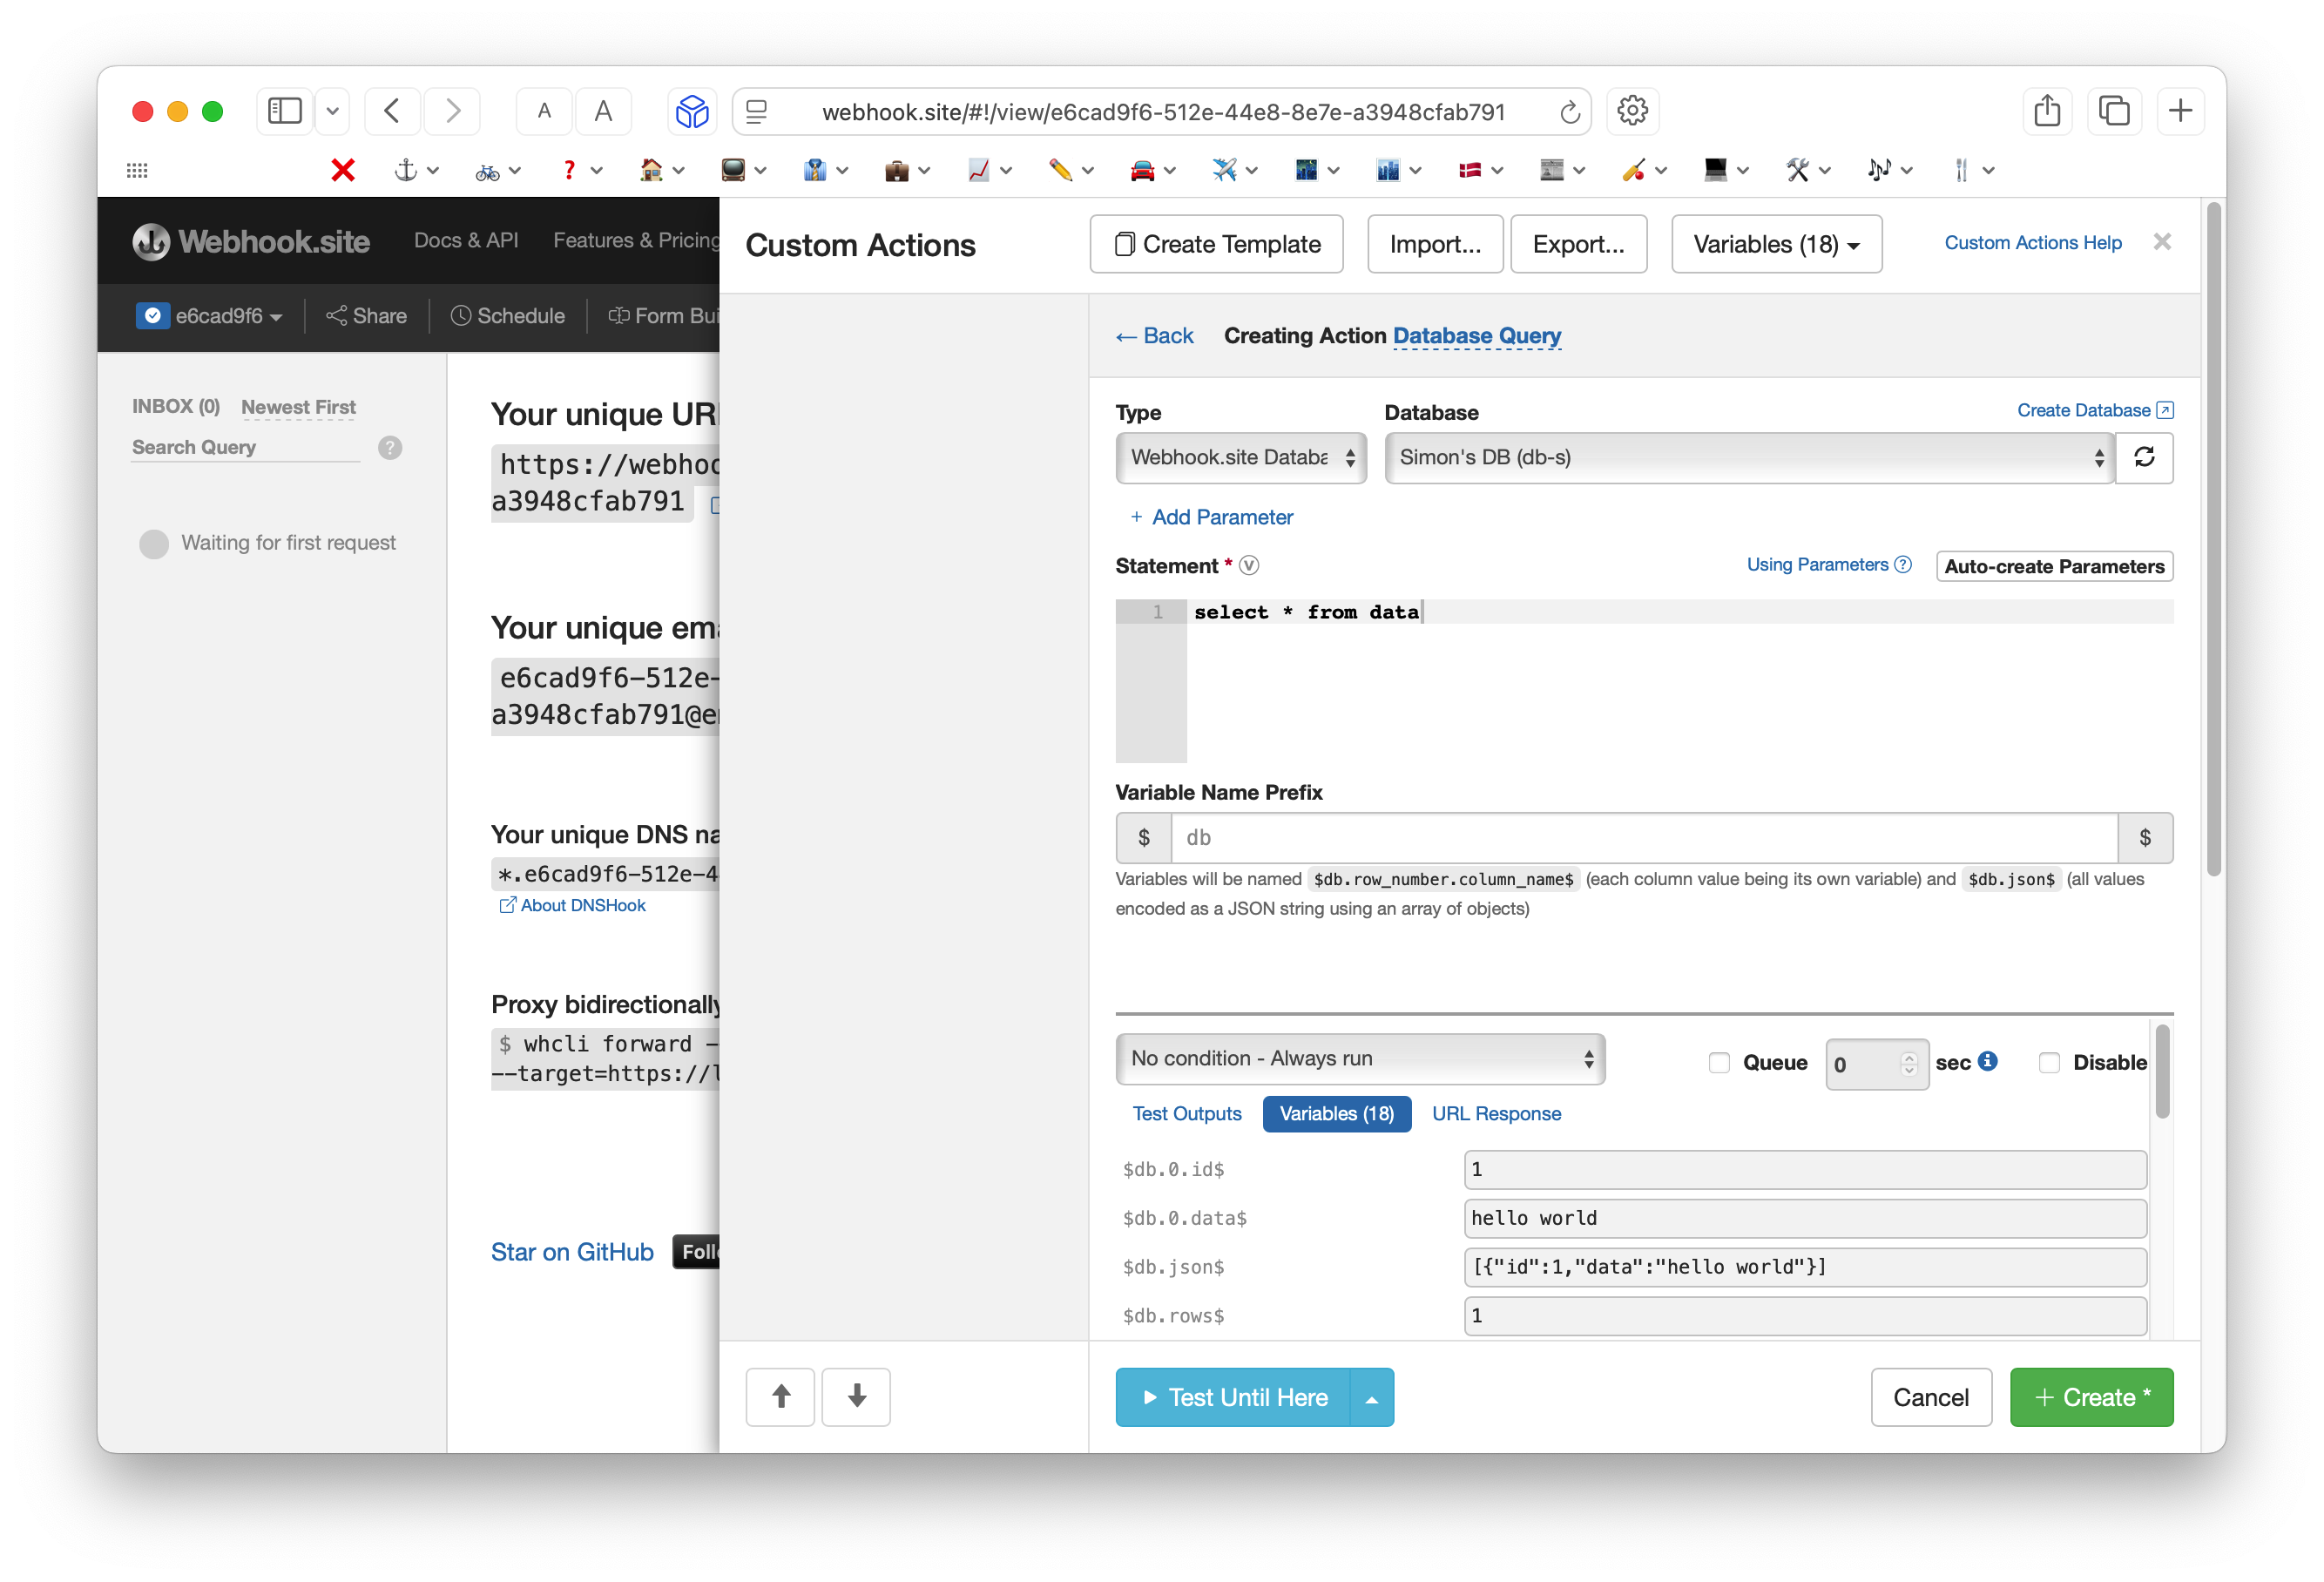Viewport: 2324px width, 1582px height.
Task: Open Simon's DB database dropdown
Action: (x=1748, y=458)
